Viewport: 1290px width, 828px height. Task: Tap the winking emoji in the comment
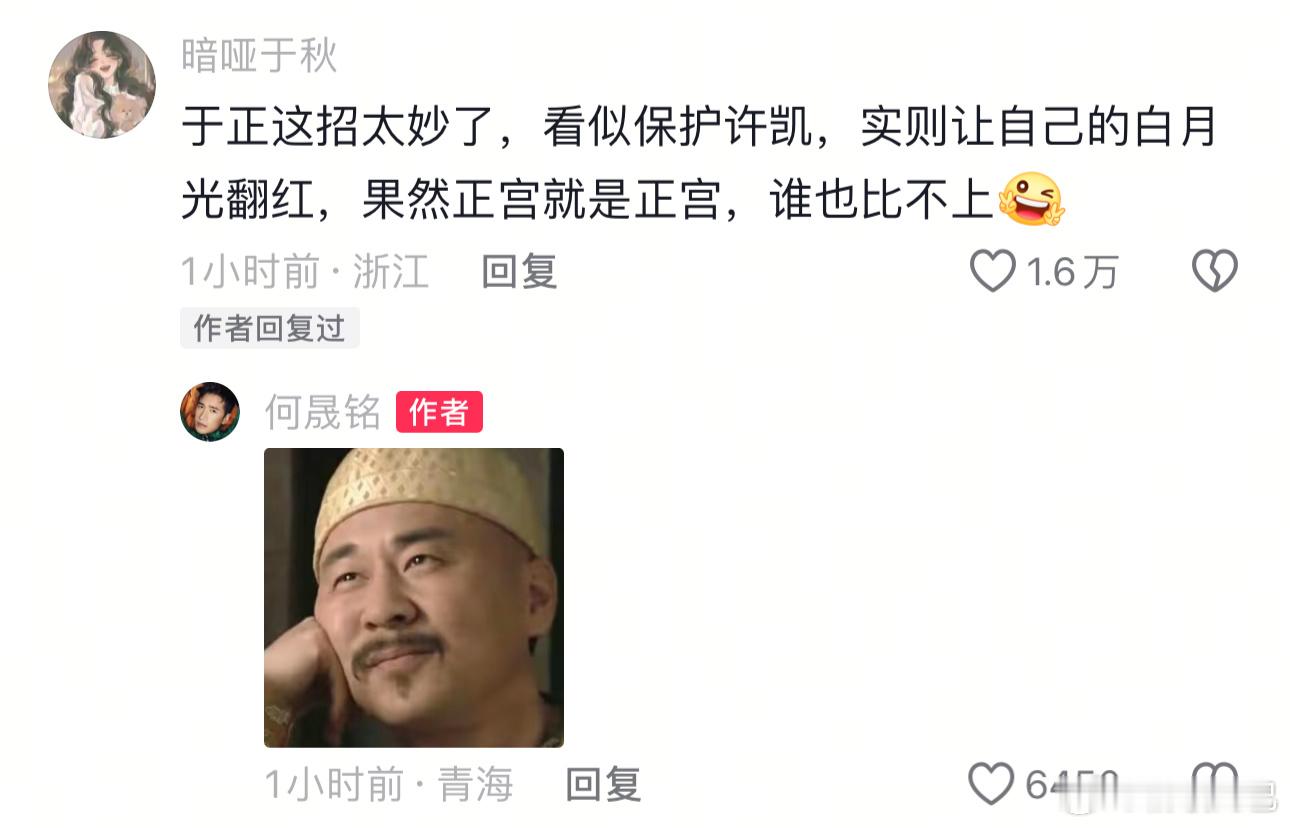pyautogui.click(x=1032, y=200)
